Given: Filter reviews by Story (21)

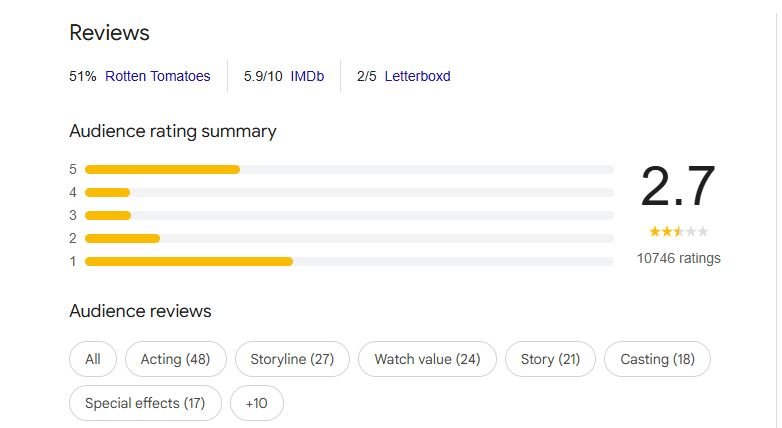Looking at the screenshot, I should (x=550, y=359).
